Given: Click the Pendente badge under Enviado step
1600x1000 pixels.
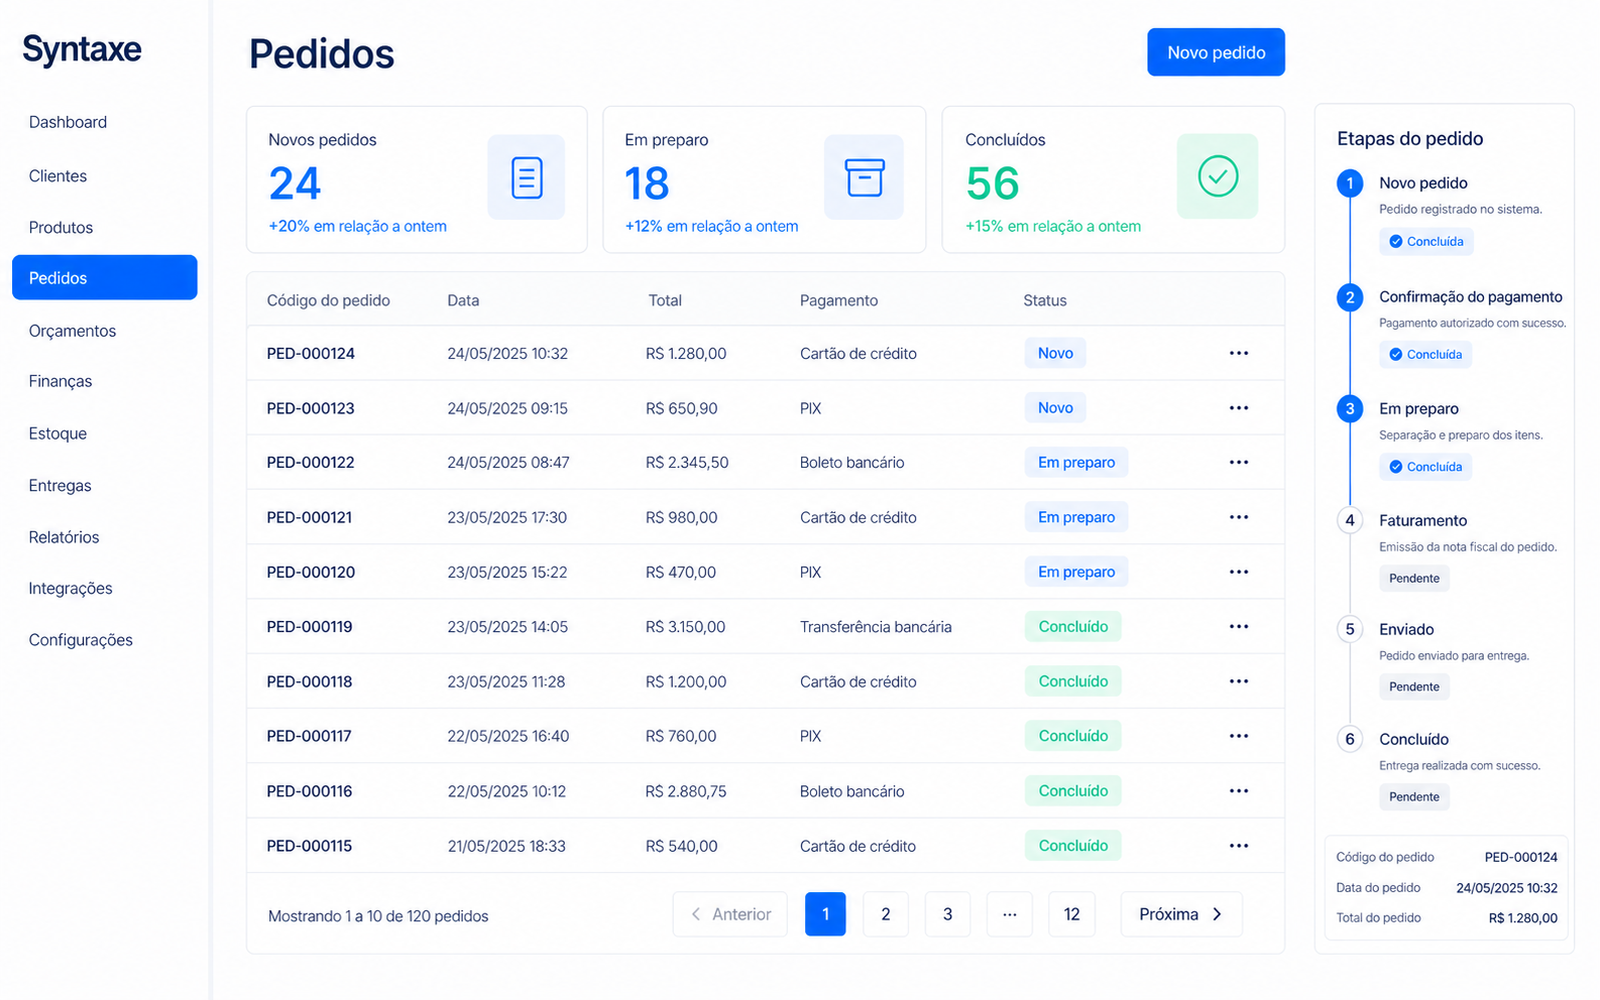Looking at the screenshot, I should coord(1414,686).
